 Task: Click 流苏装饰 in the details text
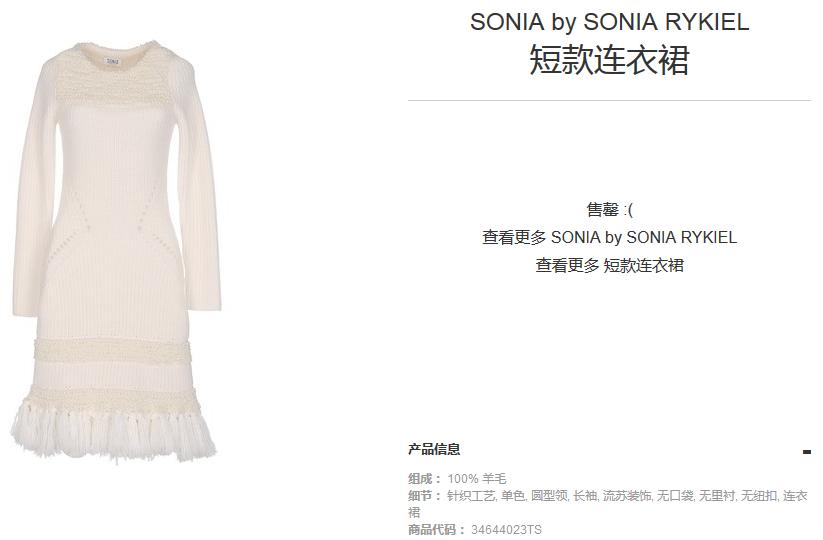(x=626, y=495)
